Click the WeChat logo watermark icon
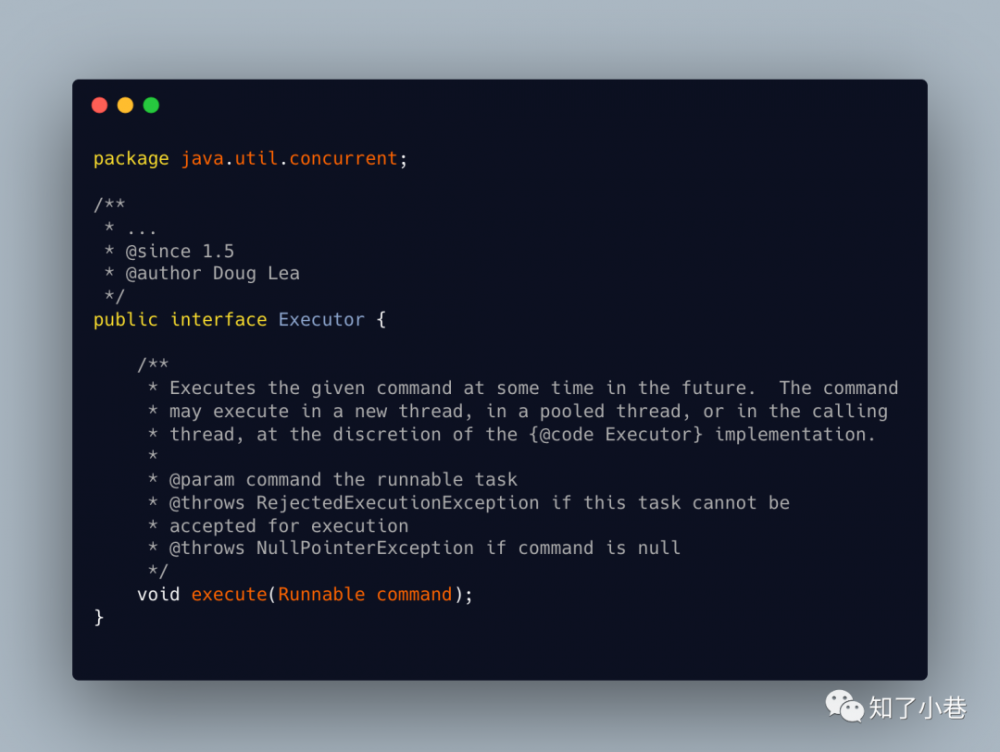1000x752 pixels. (x=844, y=706)
